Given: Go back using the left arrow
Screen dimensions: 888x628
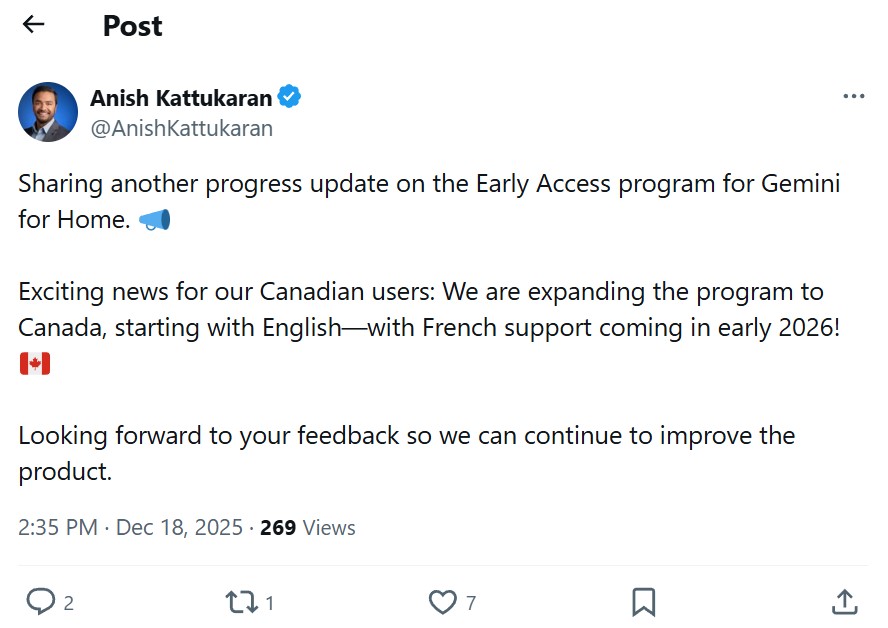Looking at the screenshot, I should click(x=34, y=25).
